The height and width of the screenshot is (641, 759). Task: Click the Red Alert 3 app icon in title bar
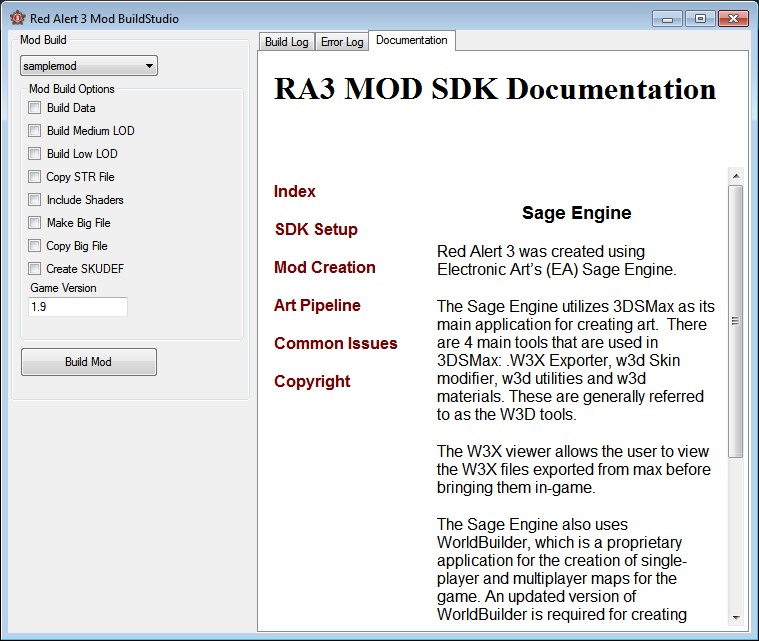coord(17,18)
